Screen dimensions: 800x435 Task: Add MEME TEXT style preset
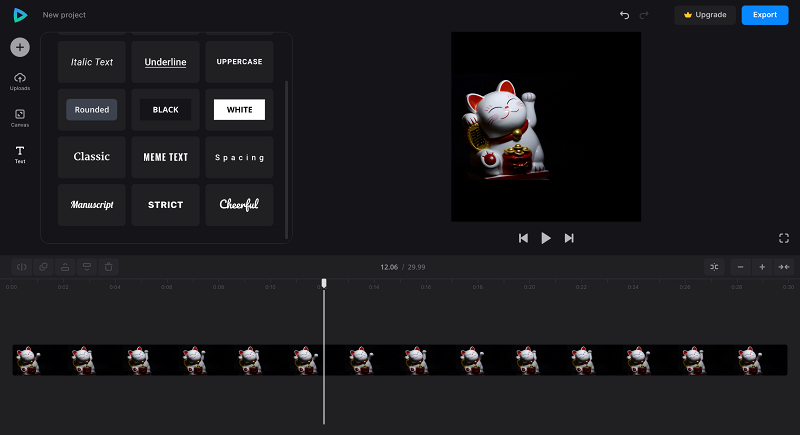tap(165, 157)
